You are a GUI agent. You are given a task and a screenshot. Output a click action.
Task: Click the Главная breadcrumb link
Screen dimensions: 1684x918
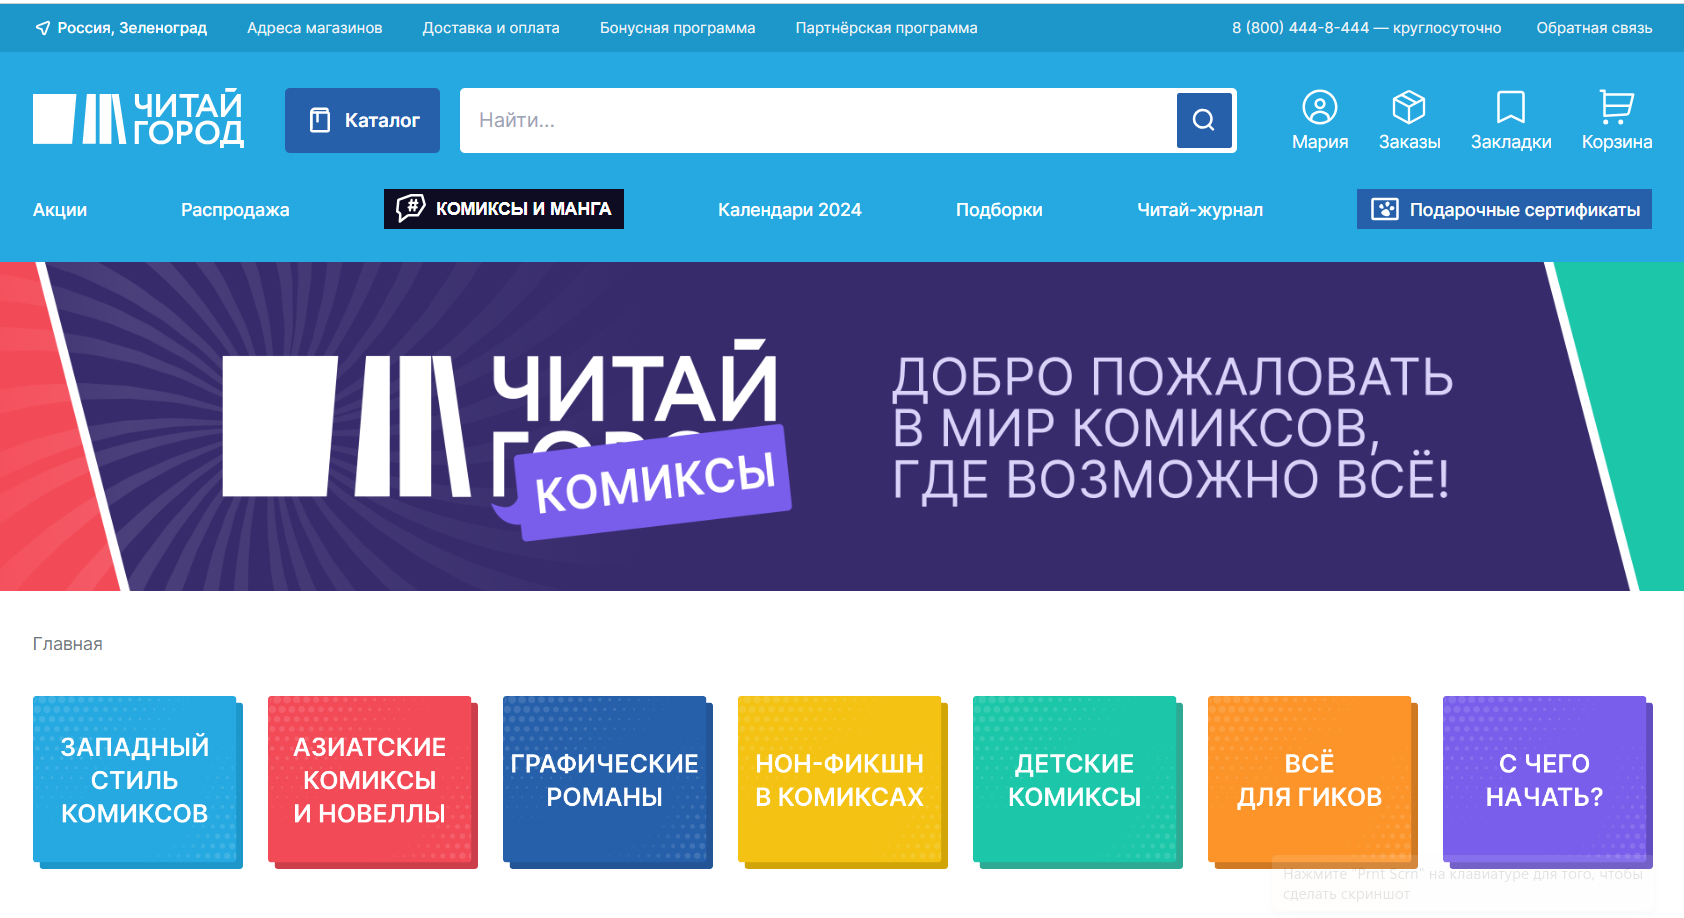(67, 644)
